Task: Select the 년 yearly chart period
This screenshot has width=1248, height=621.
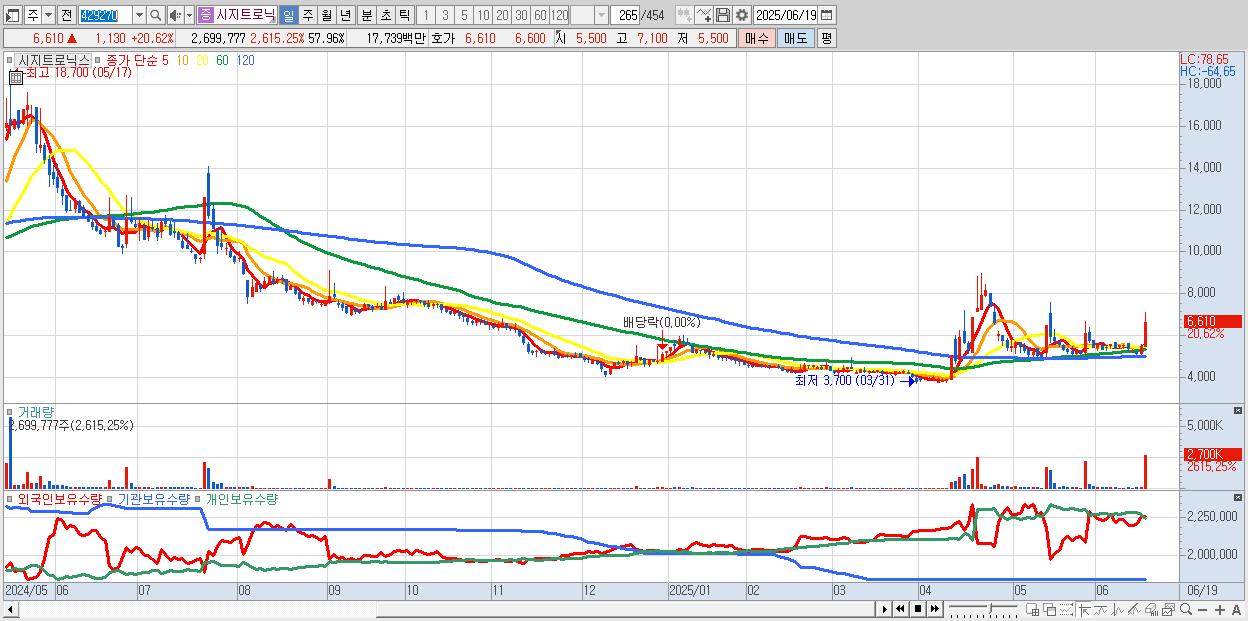Action: click(345, 15)
